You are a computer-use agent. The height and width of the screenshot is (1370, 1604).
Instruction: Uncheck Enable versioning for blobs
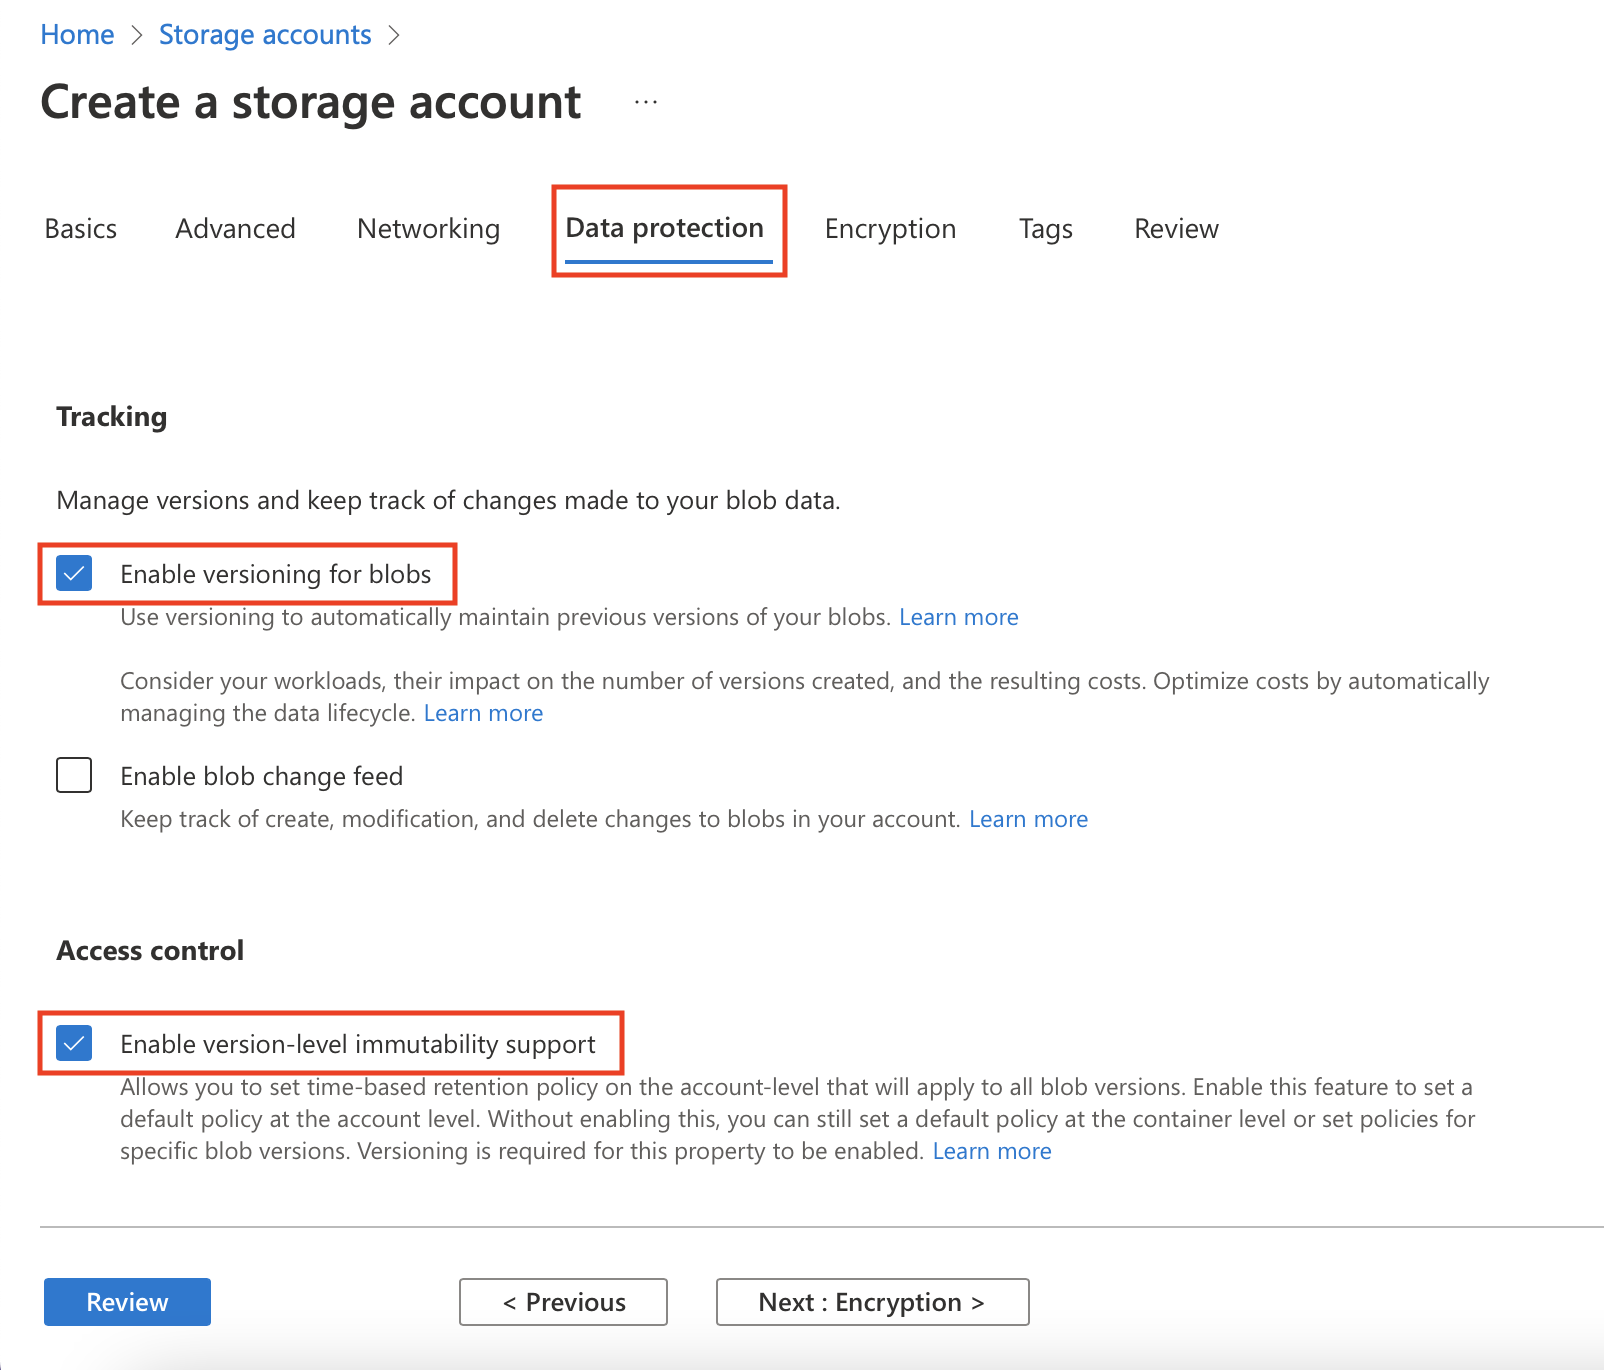75,574
